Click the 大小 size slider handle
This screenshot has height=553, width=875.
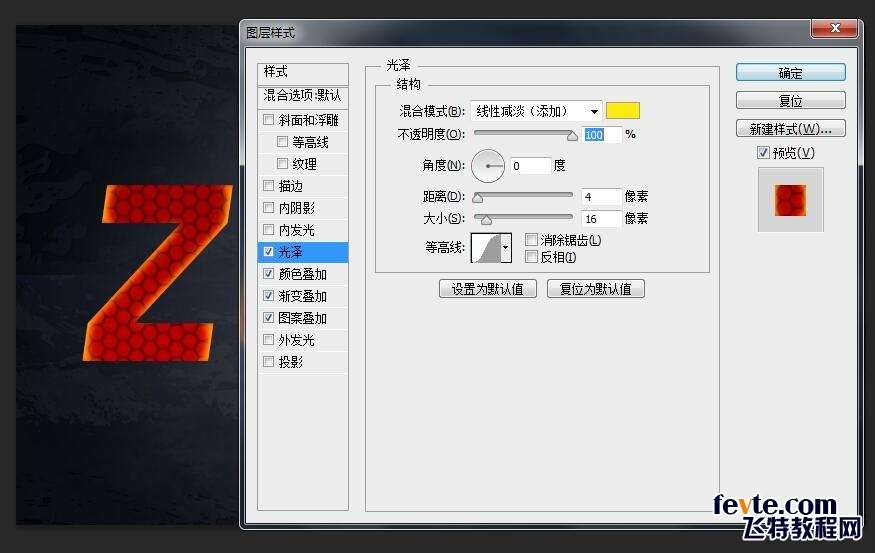[487, 220]
